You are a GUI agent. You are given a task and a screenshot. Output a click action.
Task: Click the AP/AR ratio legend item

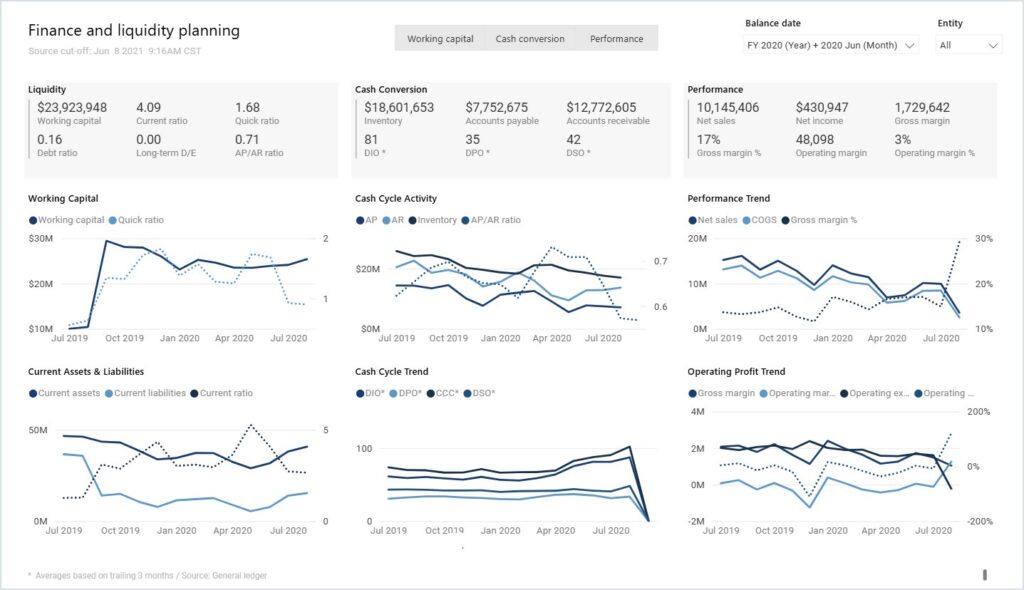tap(491, 220)
